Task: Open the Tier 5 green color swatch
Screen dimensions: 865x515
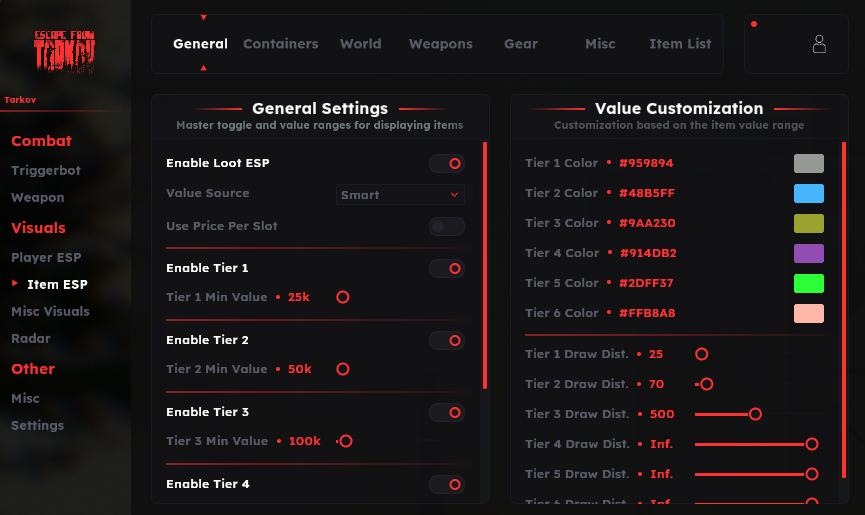Action: point(808,283)
